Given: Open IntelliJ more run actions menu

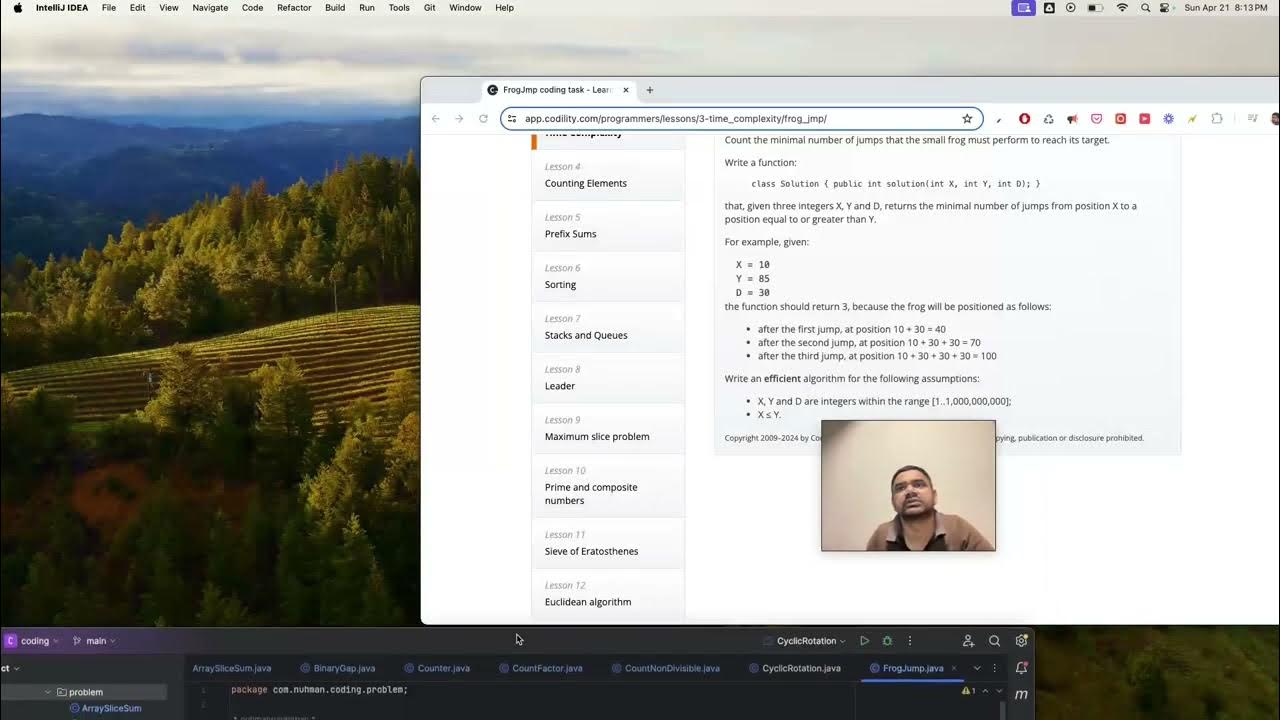Looking at the screenshot, I should (x=909, y=641).
